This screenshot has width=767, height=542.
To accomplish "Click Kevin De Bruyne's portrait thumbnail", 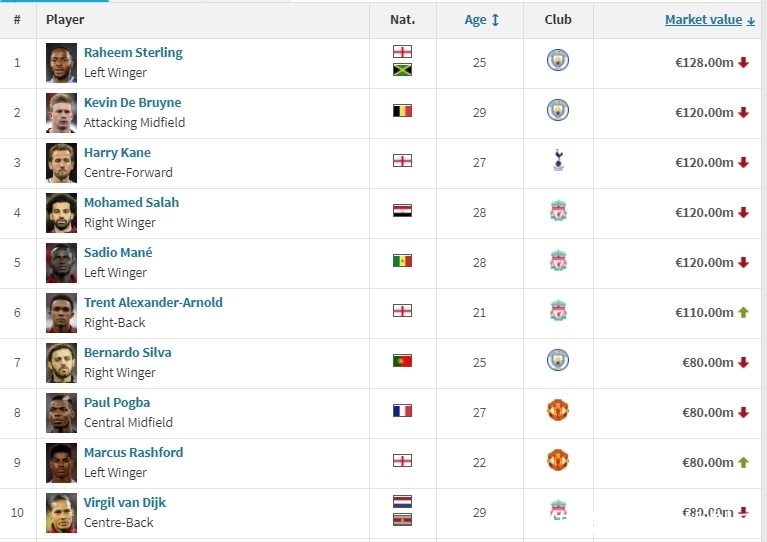I will [x=61, y=112].
